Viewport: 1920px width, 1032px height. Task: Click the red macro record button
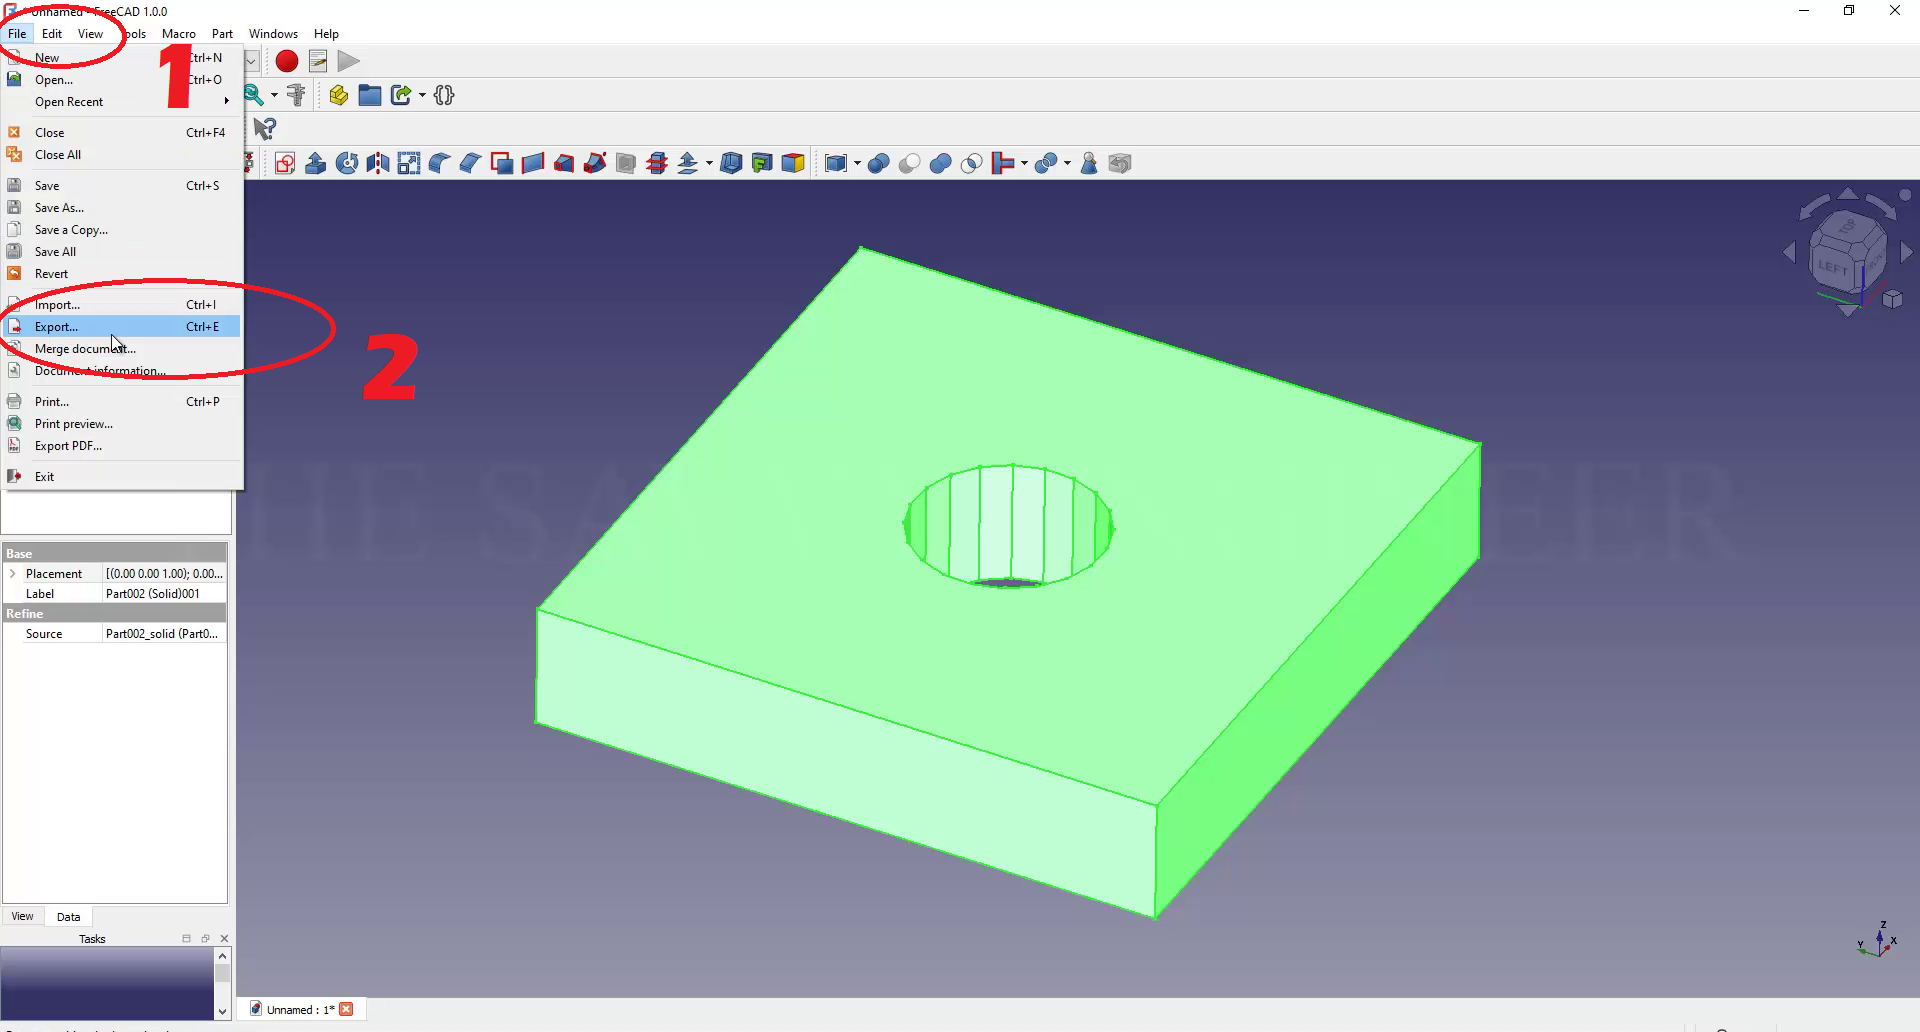point(287,61)
